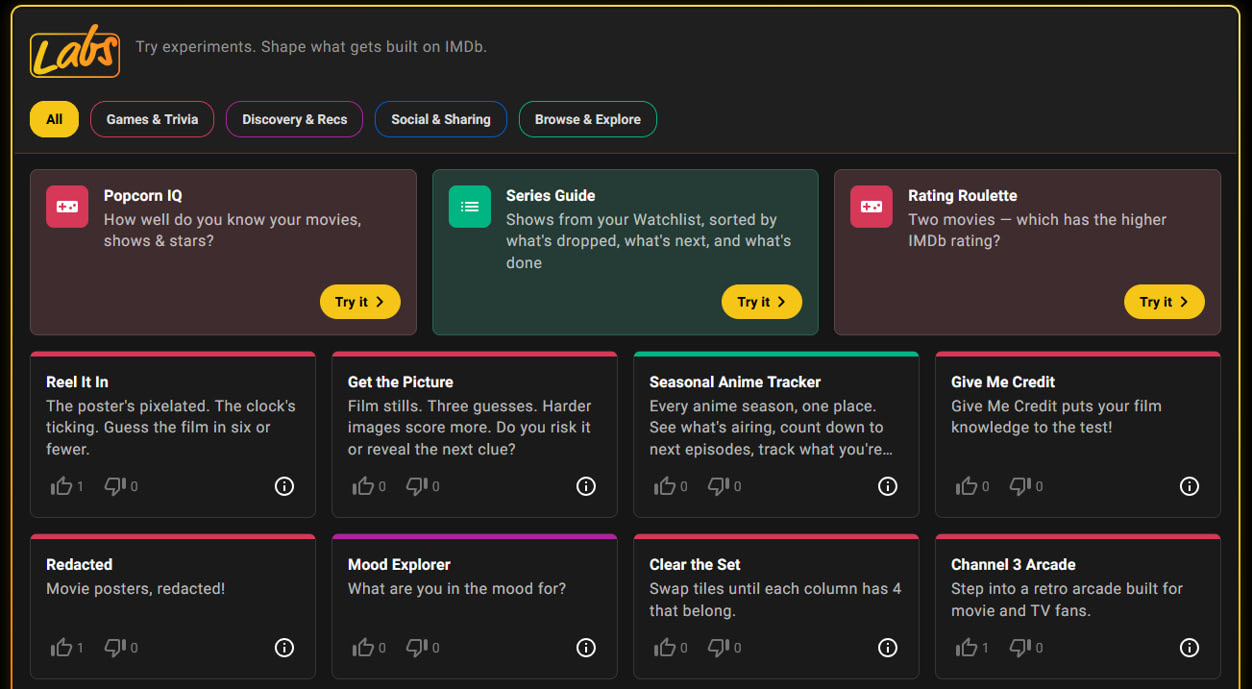The image size is (1252, 689).
Task: Open Seasonal Anime Tracker info icon
Action: pyautogui.click(x=888, y=486)
